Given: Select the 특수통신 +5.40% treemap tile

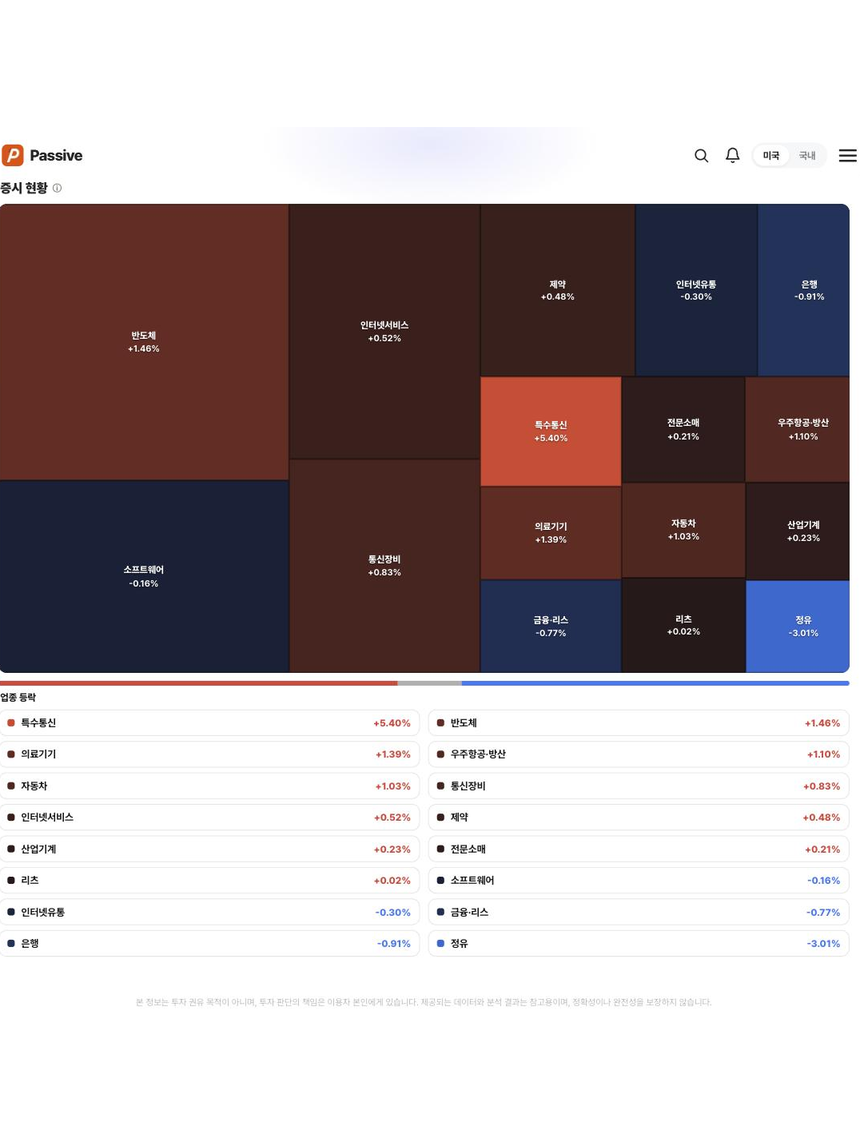Looking at the screenshot, I should 551,431.
